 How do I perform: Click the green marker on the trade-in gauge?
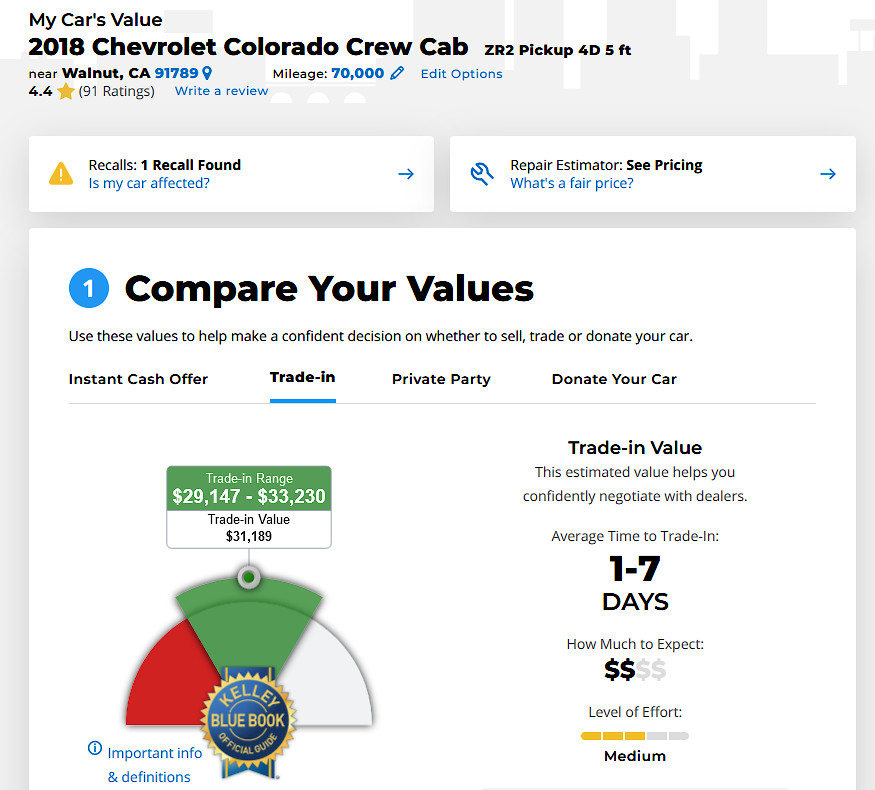pyautogui.click(x=249, y=577)
